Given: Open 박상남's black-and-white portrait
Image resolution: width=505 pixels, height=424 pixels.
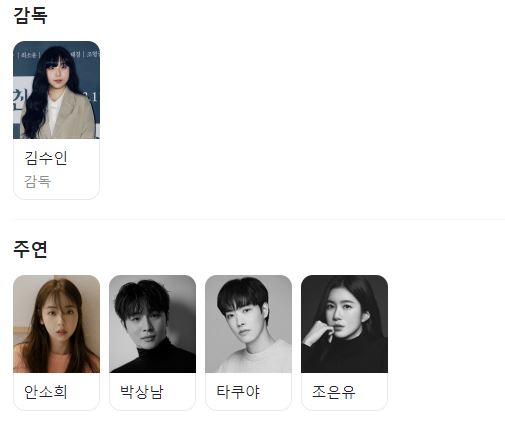Looking at the screenshot, I should pos(152,324).
